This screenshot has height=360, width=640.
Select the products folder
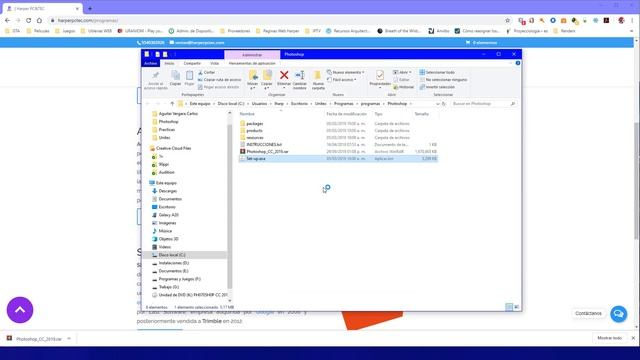pyautogui.click(x=254, y=131)
